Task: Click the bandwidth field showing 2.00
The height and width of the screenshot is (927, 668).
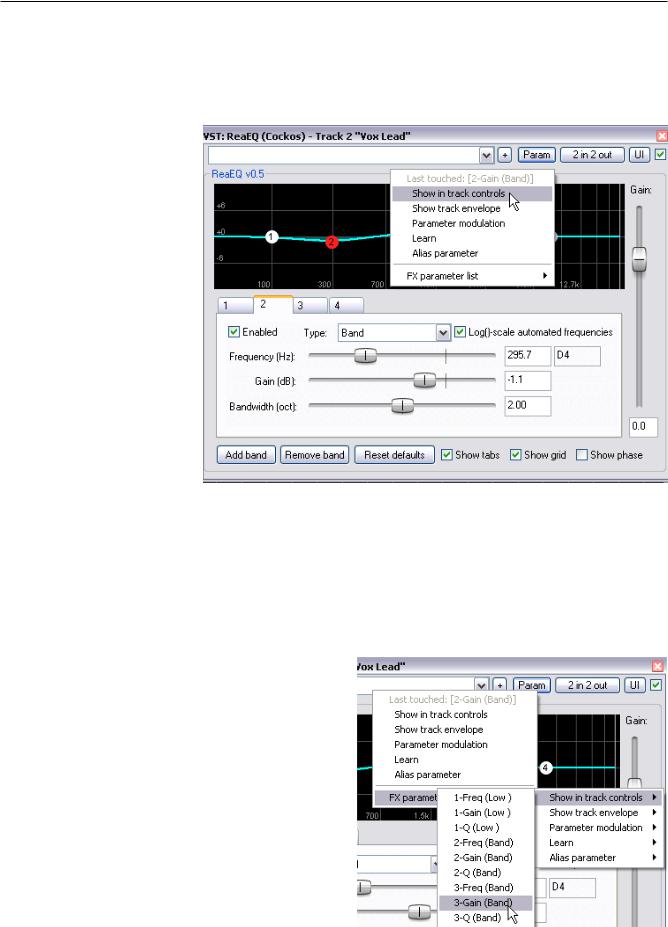Action: [528, 406]
